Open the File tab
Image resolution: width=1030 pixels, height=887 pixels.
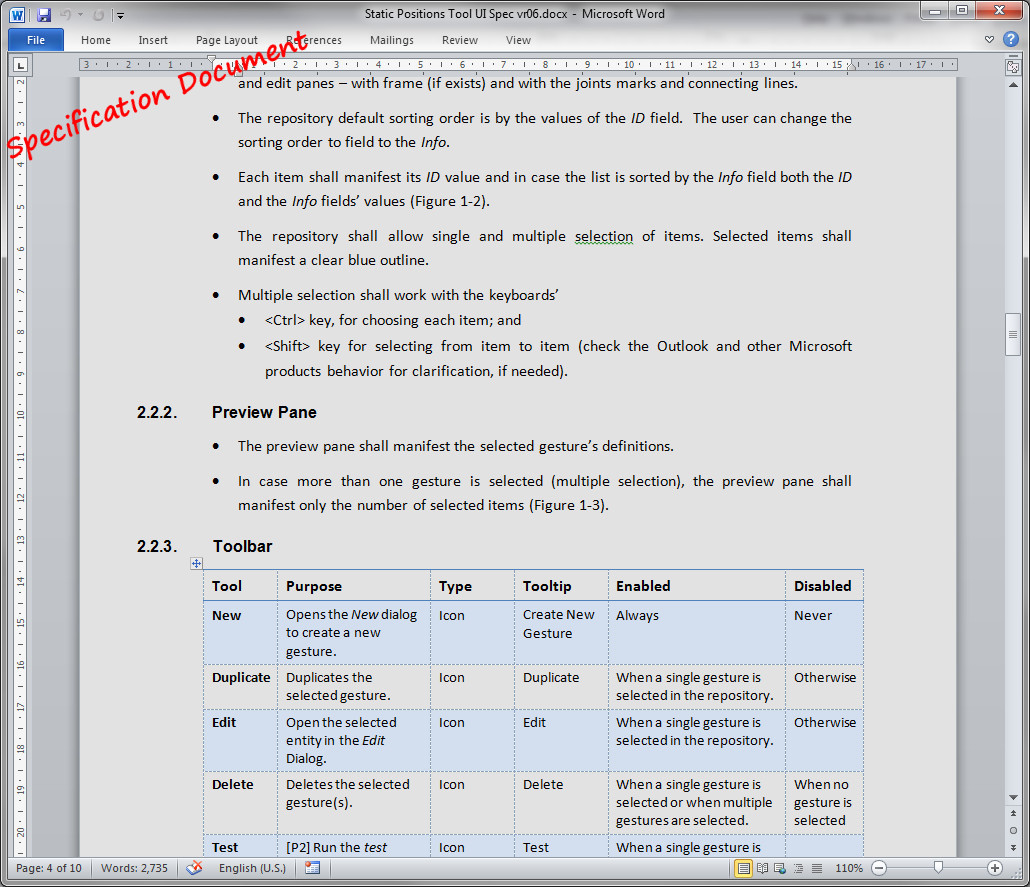coord(36,40)
